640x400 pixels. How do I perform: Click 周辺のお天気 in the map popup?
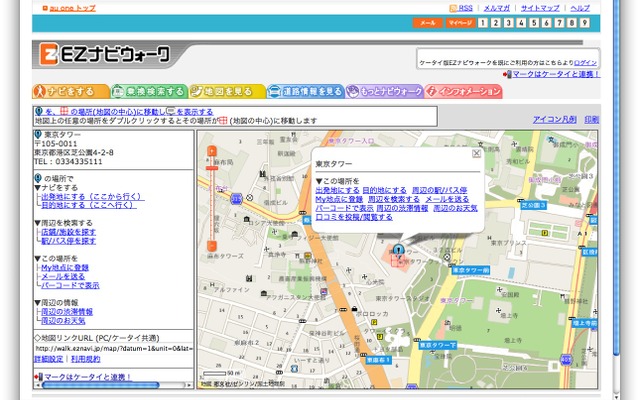point(456,209)
